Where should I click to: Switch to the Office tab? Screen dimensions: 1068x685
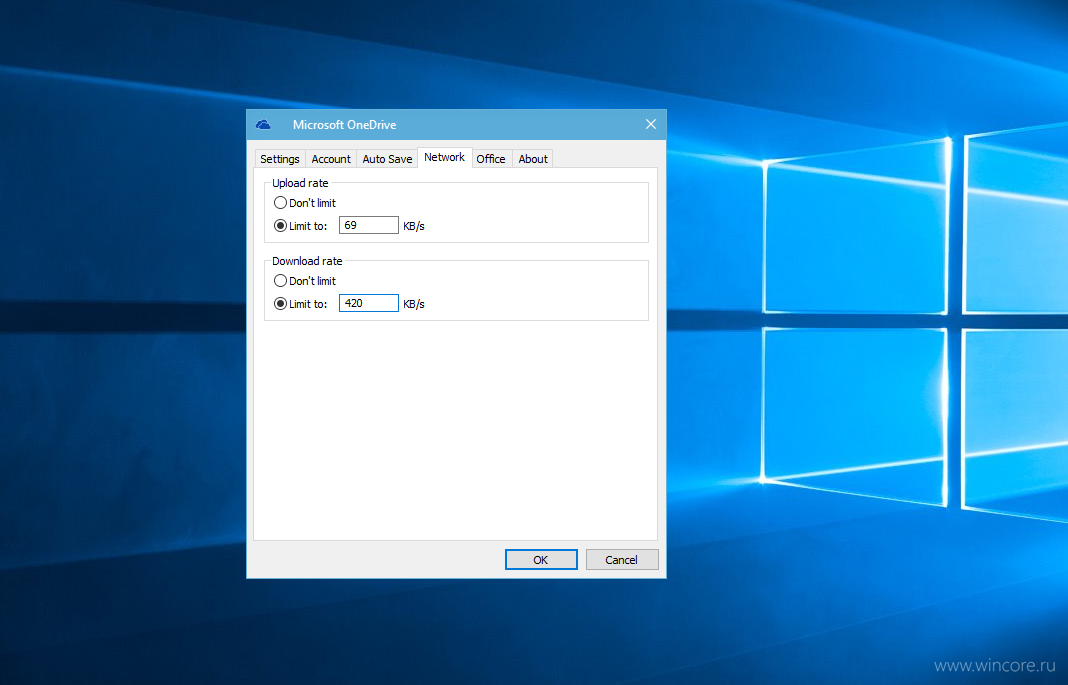pyautogui.click(x=490, y=159)
